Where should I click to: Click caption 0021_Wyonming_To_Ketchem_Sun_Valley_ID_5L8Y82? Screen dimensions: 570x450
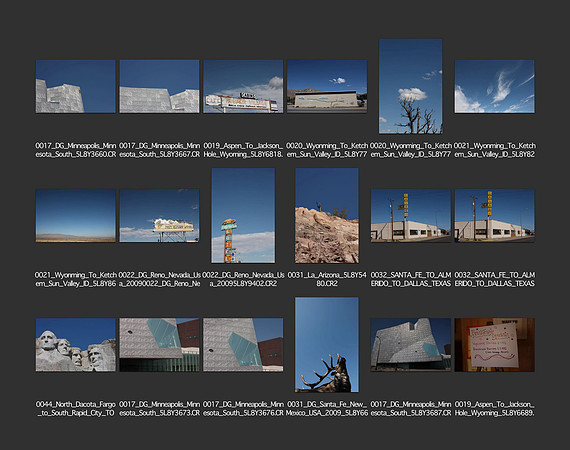point(494,150)
